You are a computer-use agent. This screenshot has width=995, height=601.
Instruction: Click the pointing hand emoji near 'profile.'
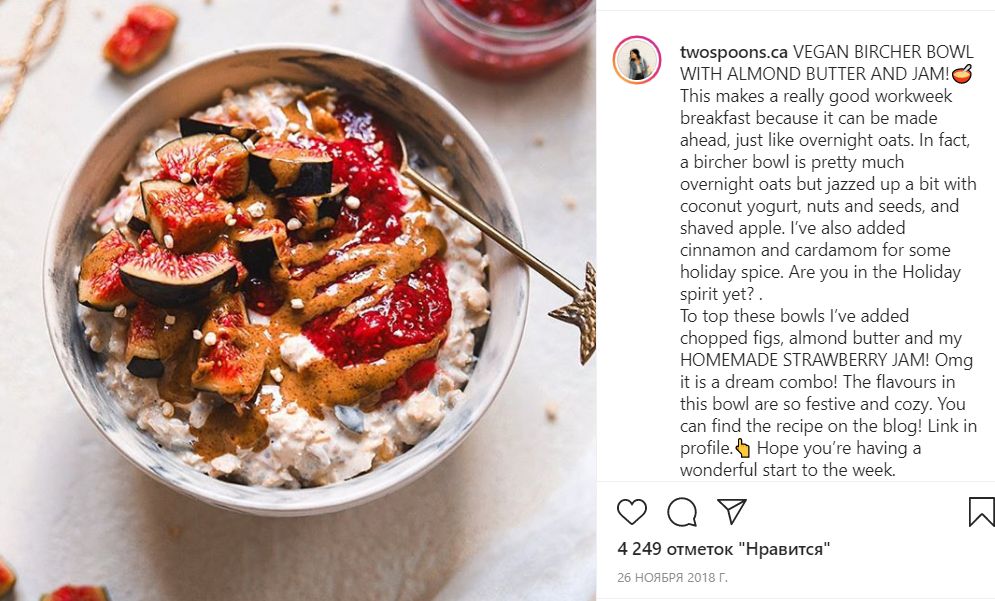(742, 449)
